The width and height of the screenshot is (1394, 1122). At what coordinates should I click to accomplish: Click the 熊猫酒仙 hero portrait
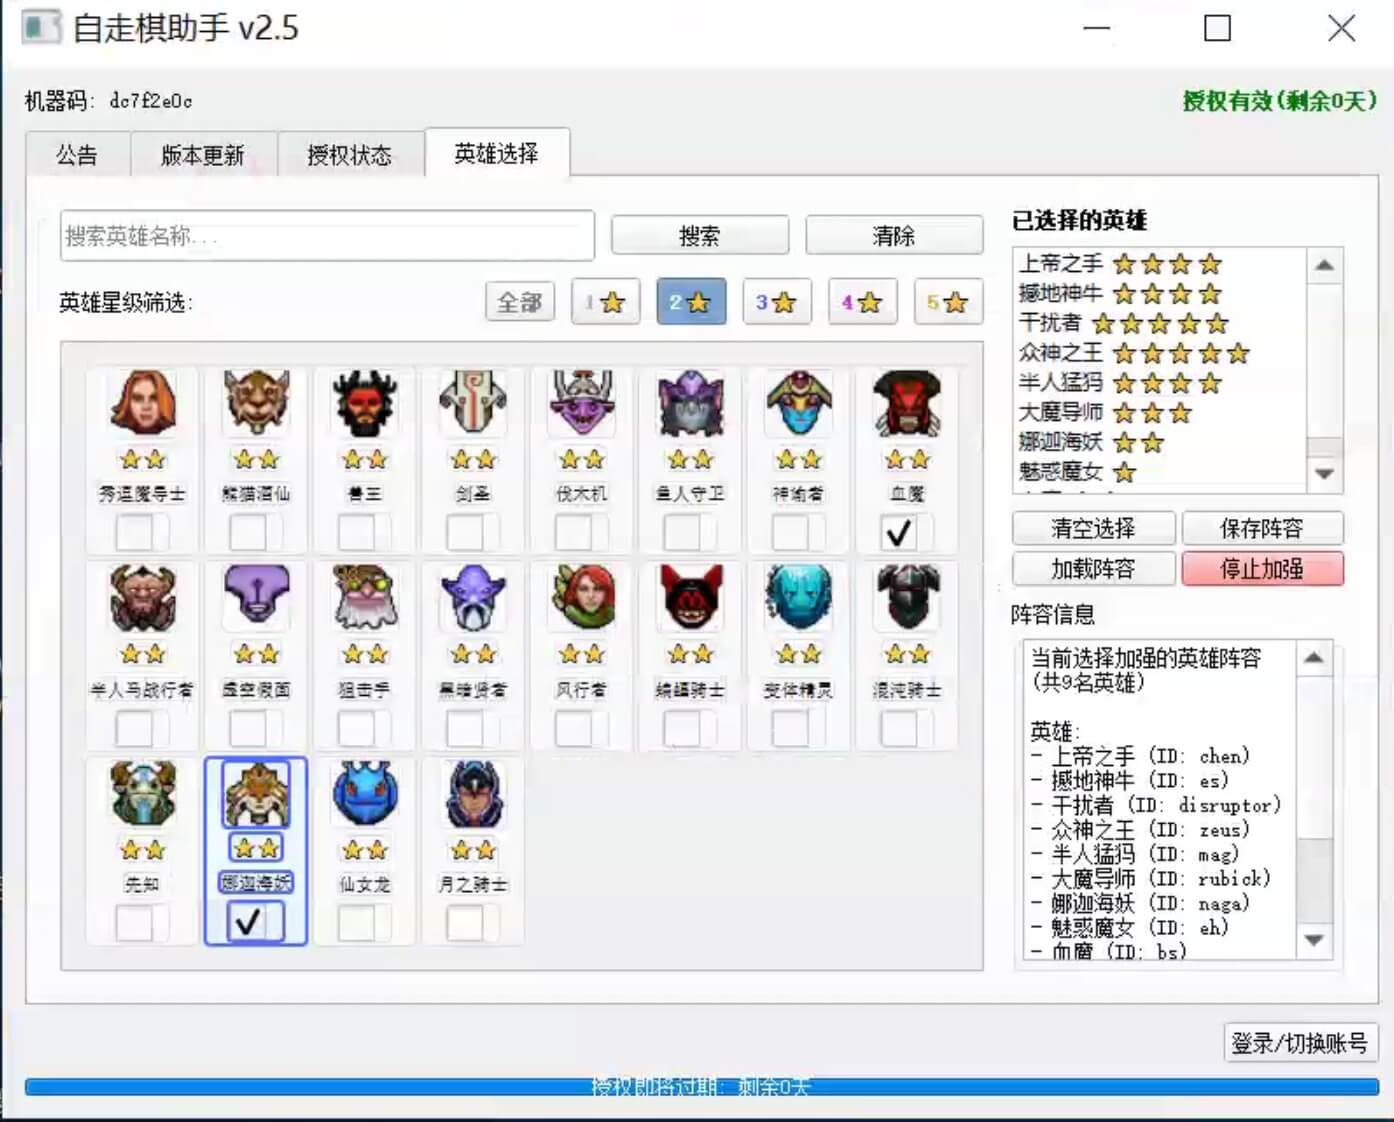(x=256, y=403)
